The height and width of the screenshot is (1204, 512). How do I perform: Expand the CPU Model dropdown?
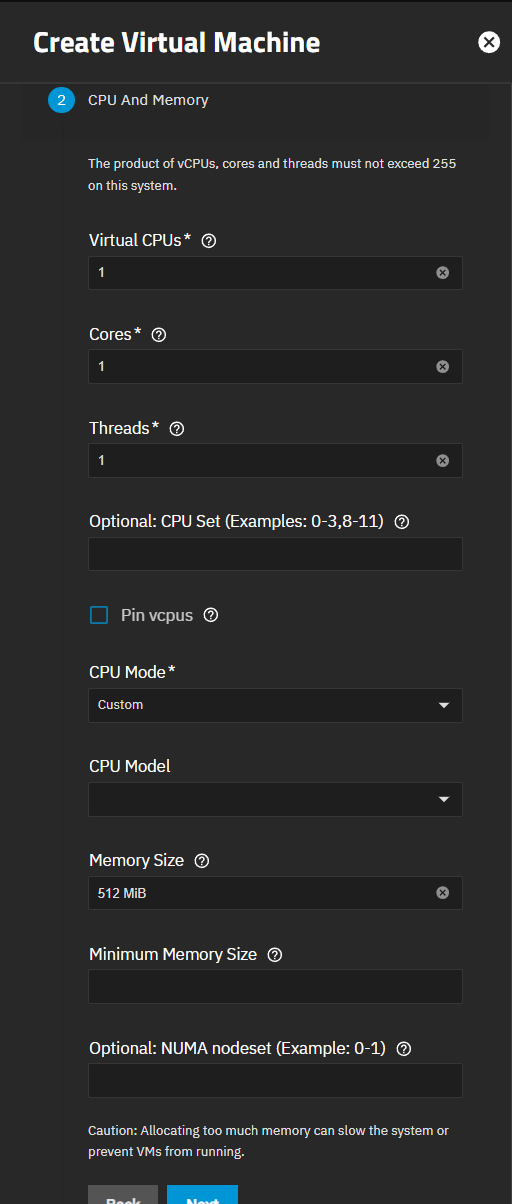276,799
